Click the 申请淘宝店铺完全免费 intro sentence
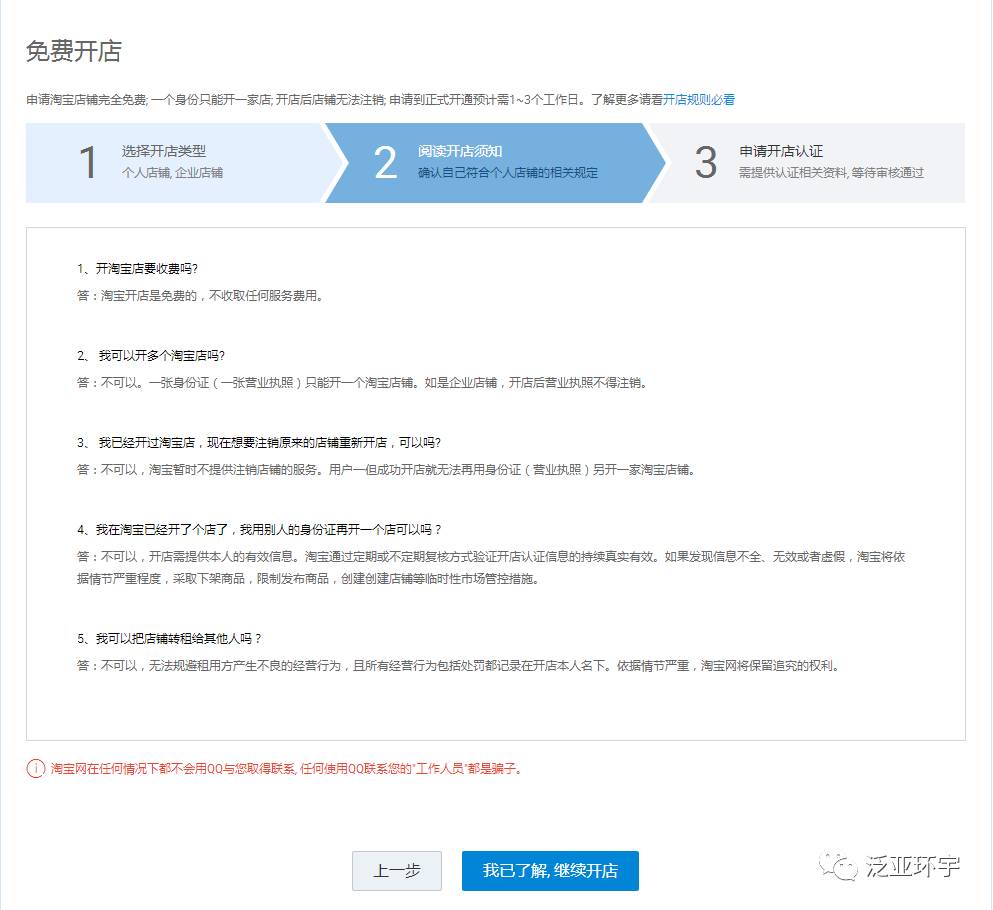The width and height of the screenshot is (993, 910). 380,99
